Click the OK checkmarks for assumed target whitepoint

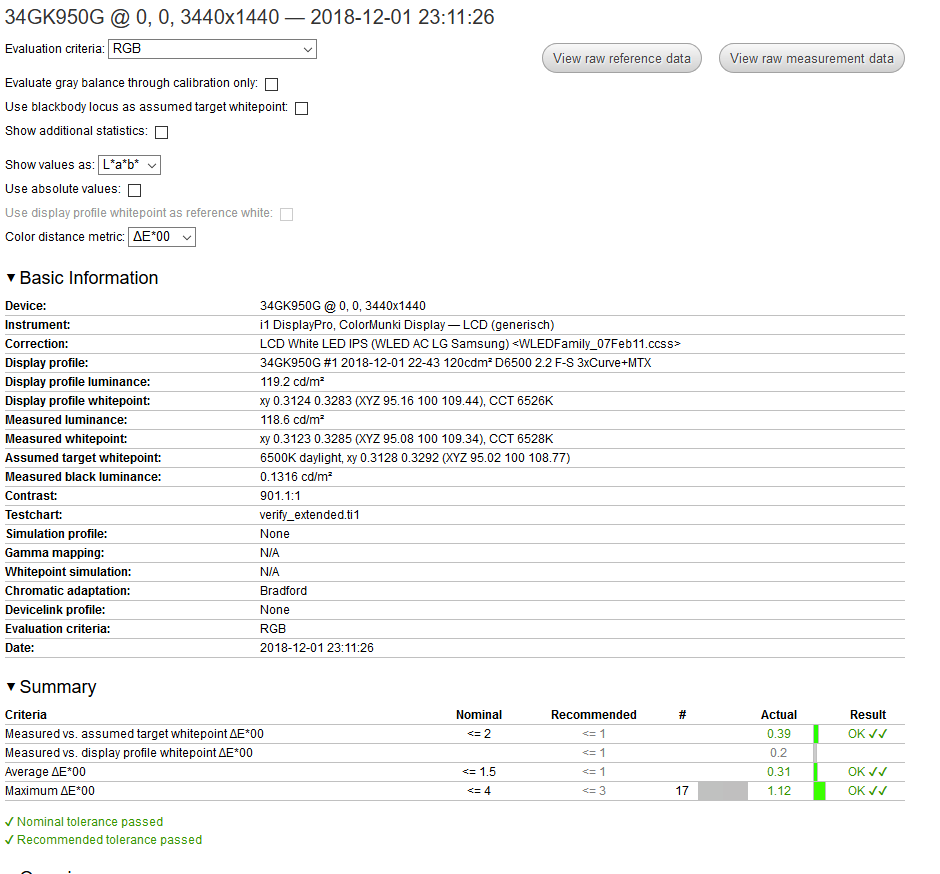pyautogui.click(x=867, y=734)
